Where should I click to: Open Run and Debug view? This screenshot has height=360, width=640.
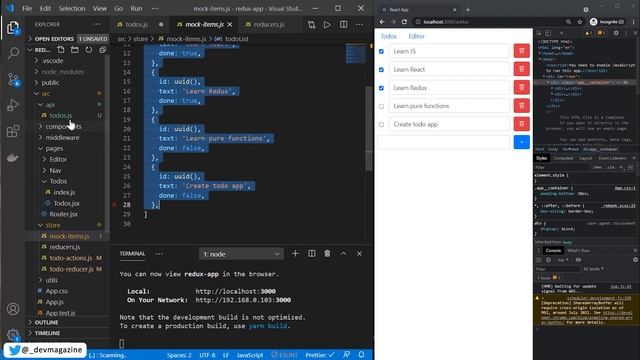[x=13, y=105]
